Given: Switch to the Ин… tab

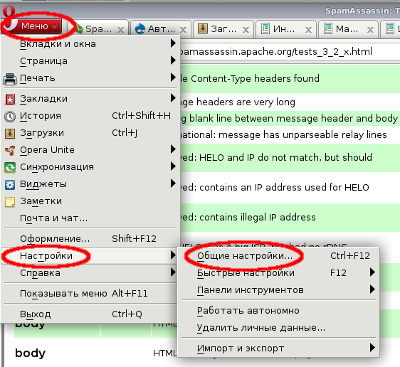Looking at the screenshot, I should pos(286,29).
